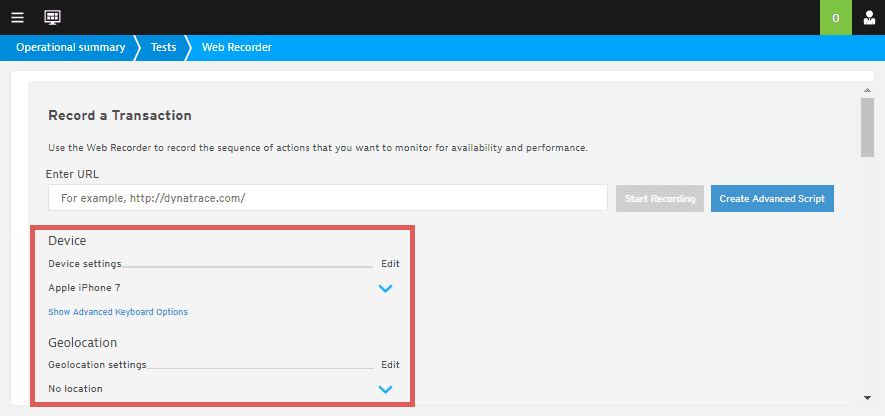Click the Start Recording button
Viewport: 885px width, 416px height.
[660, 199]
